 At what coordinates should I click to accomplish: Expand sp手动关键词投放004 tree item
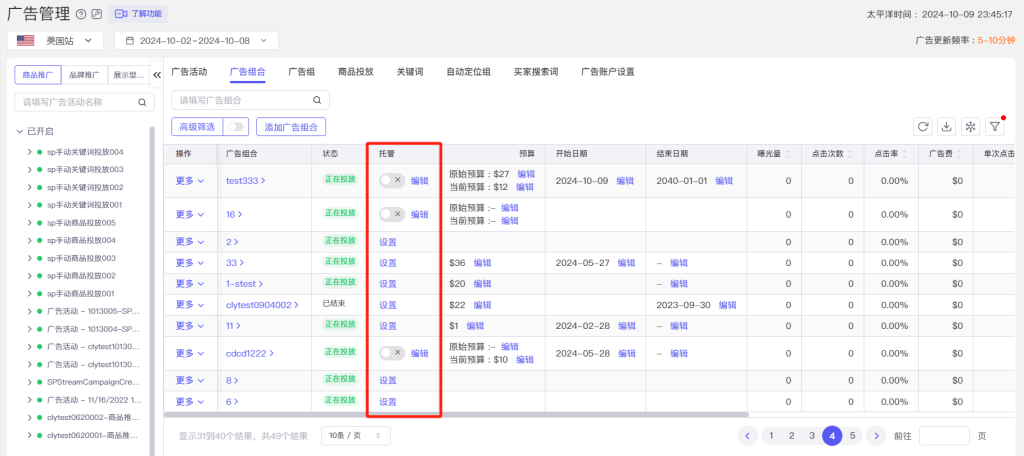click(30, 152)
